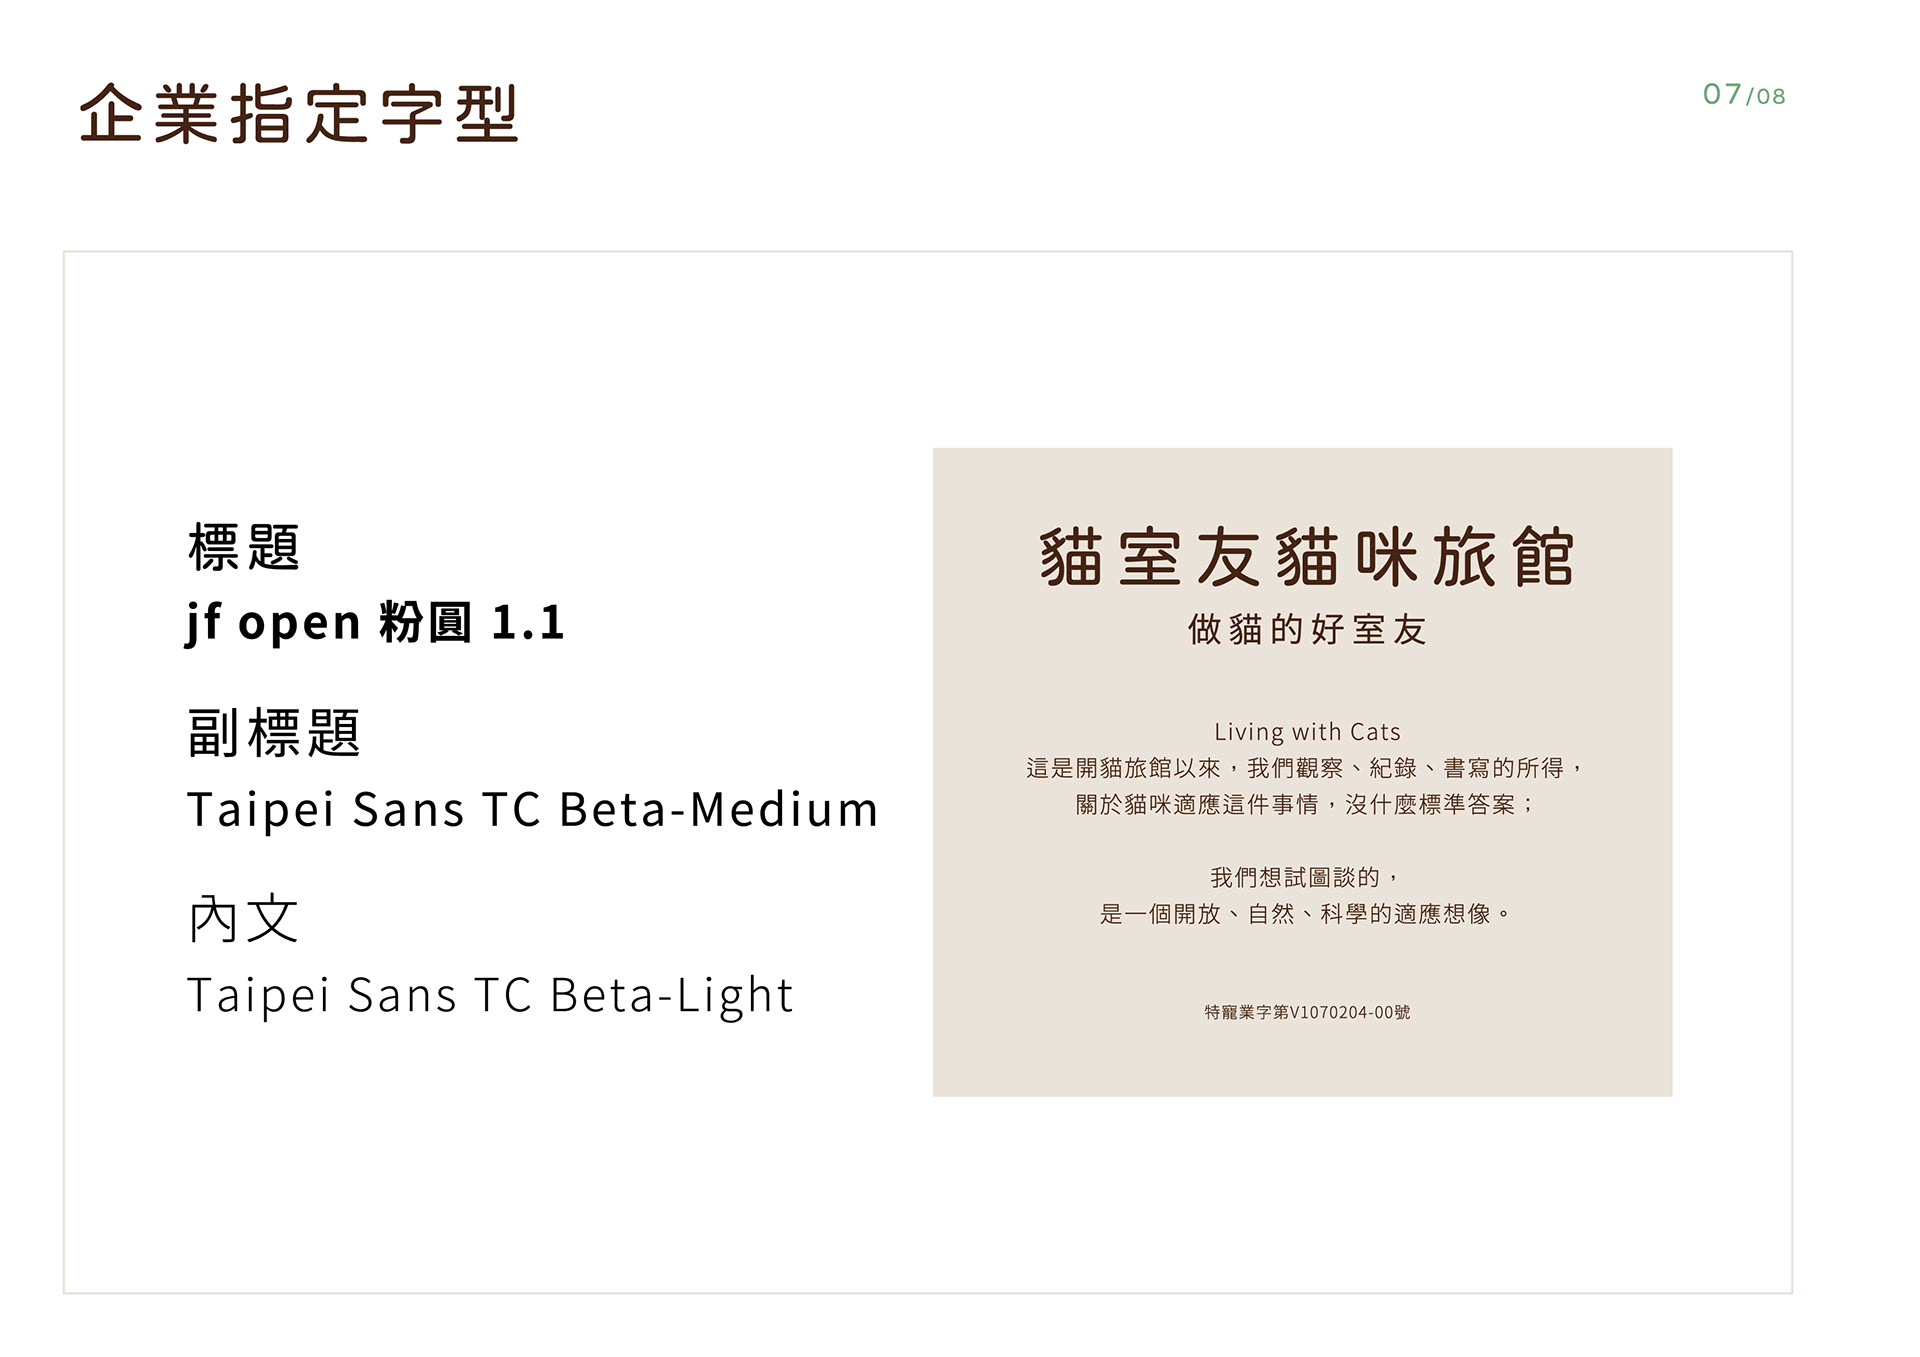Screen dimensions: 1920x1357
Task: Click the word 'Living' in English tagline
Action: point(1249,732)
